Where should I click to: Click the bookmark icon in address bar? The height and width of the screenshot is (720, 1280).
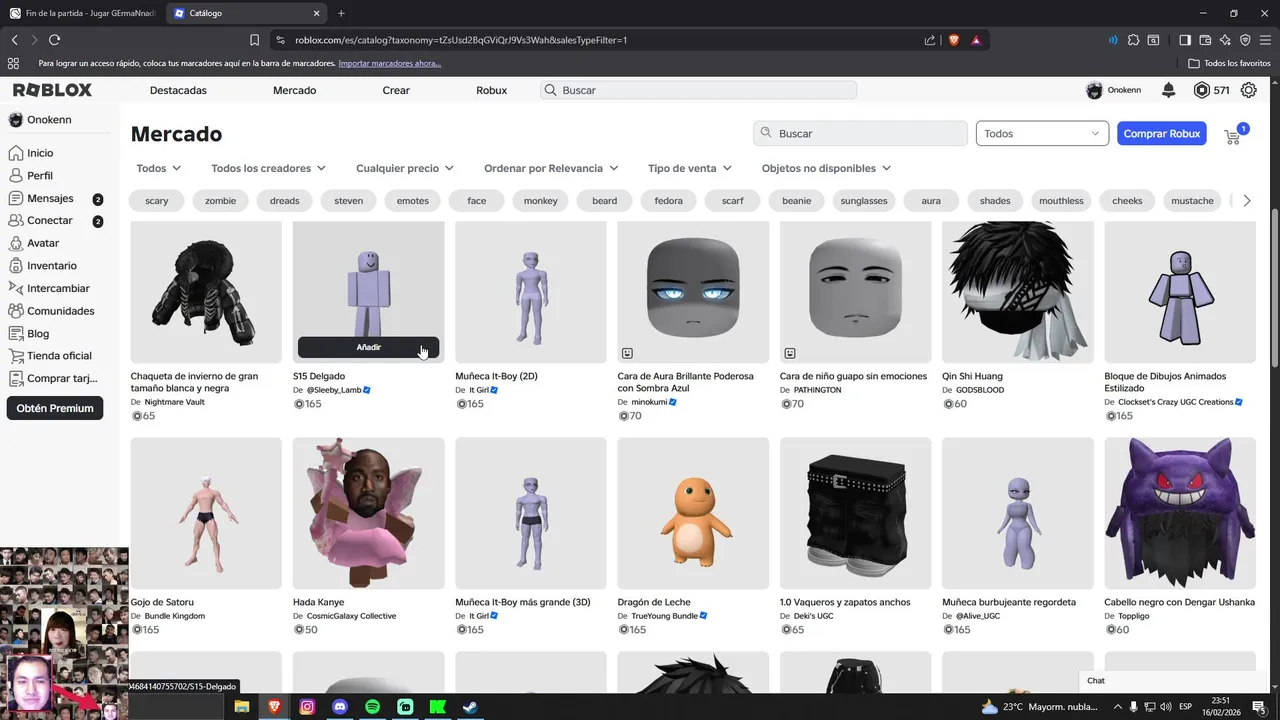254,40
